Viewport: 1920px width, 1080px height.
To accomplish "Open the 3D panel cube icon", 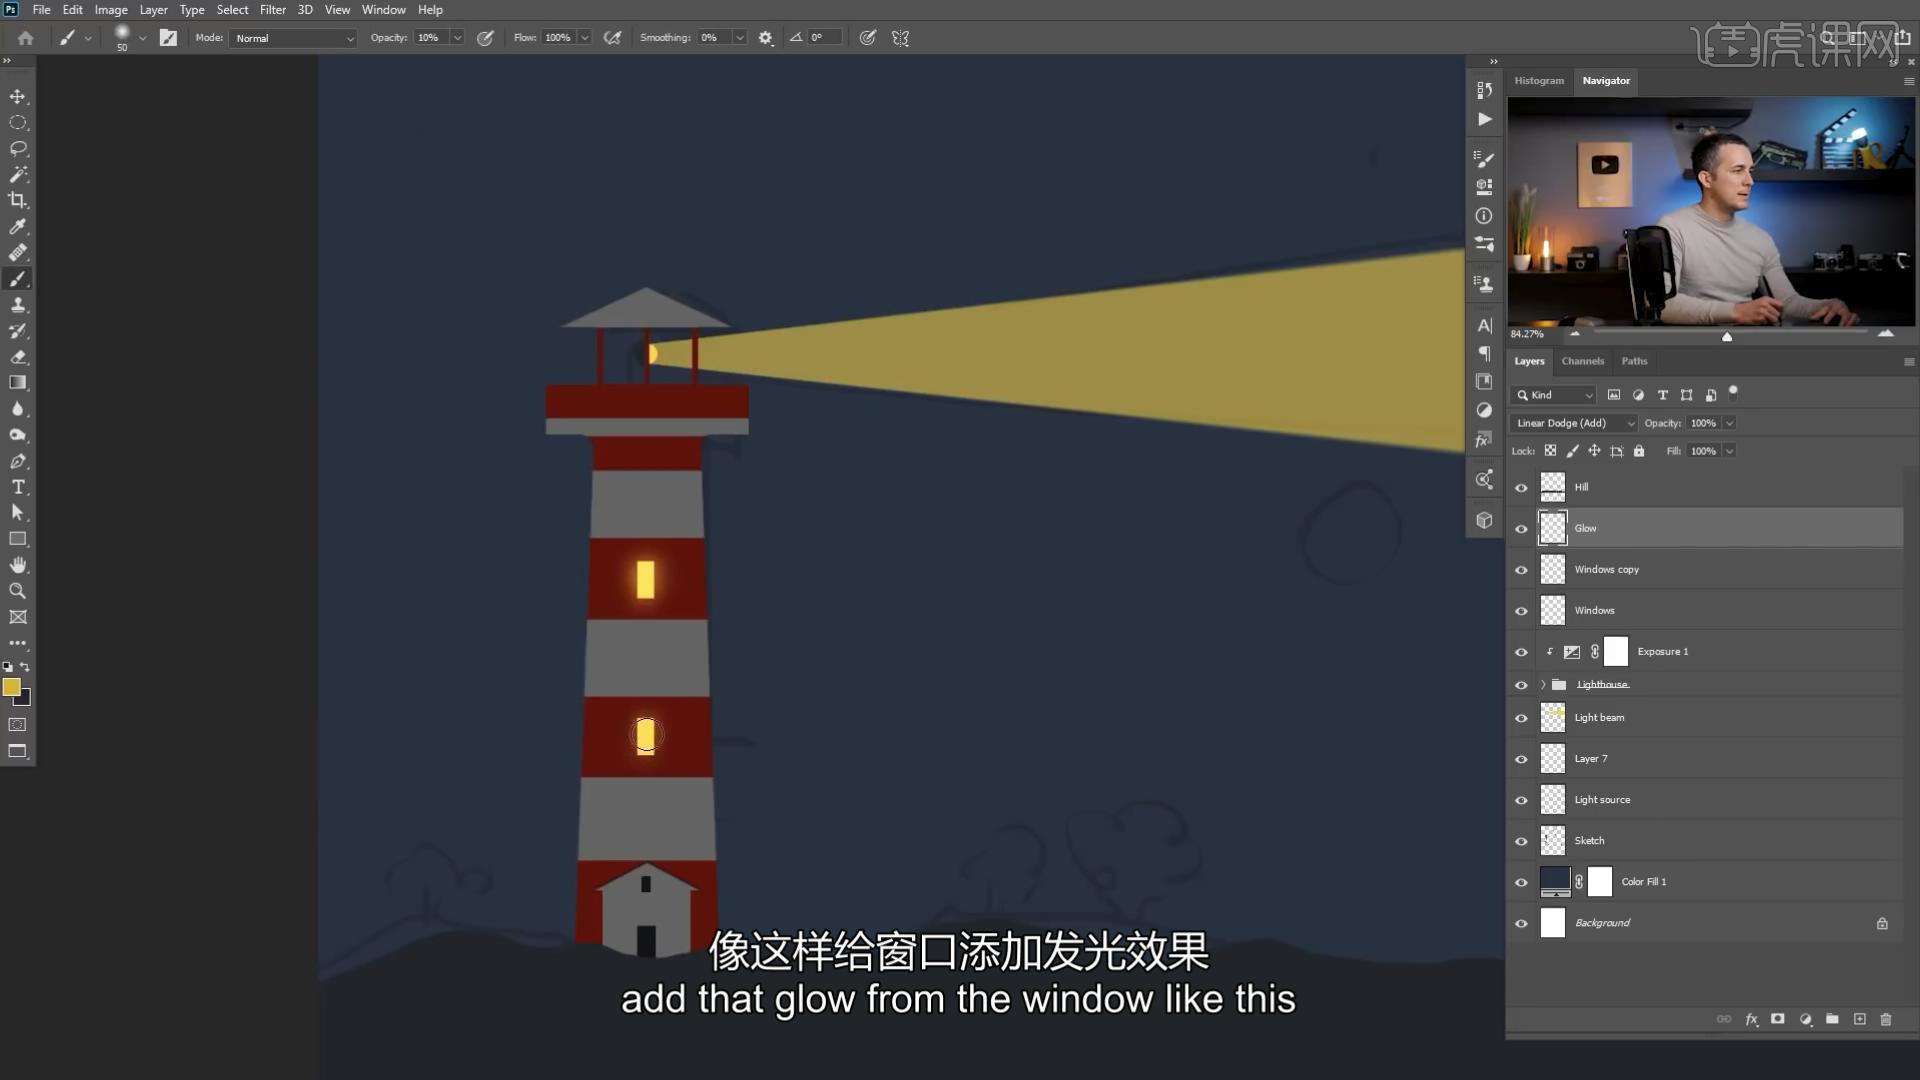I will pyautogui.click(x=1485, y=520).
